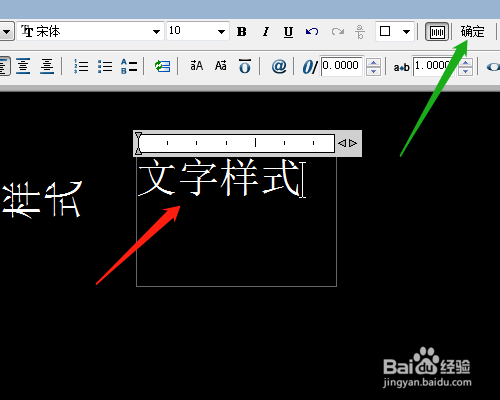Confirm with the 确定 button
The width and height of the screenshot is (500, 400).
coord(473,32)
